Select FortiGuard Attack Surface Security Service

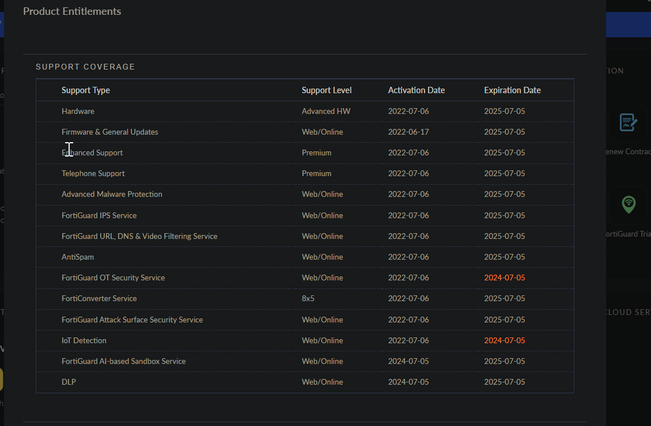pos(132,320)
